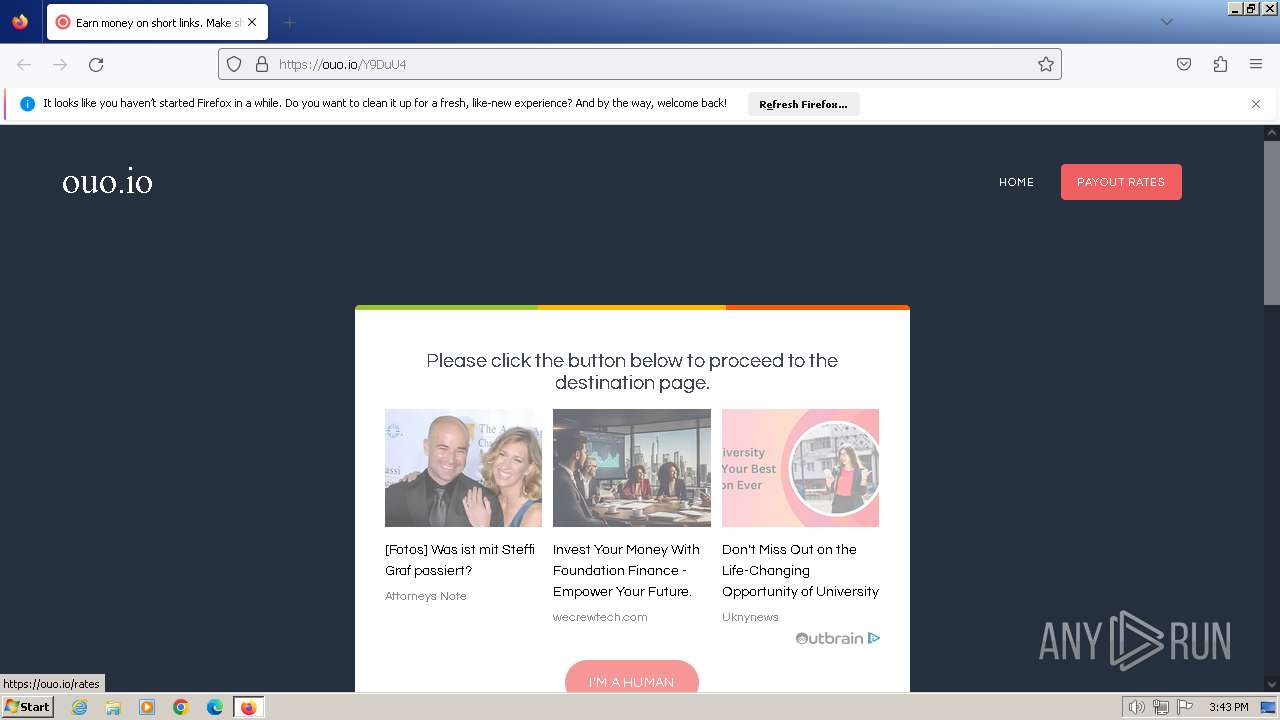Click the scrollbar up arrow
The width and height of the screenshot is (1280, 720).
1272,132
